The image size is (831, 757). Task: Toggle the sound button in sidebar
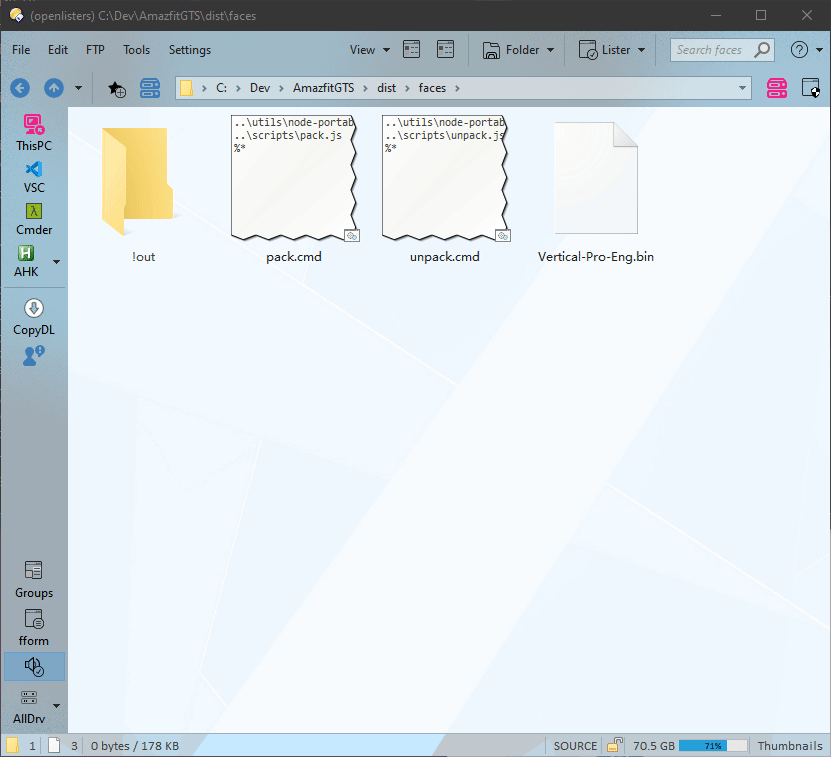(x=34, y=666)
